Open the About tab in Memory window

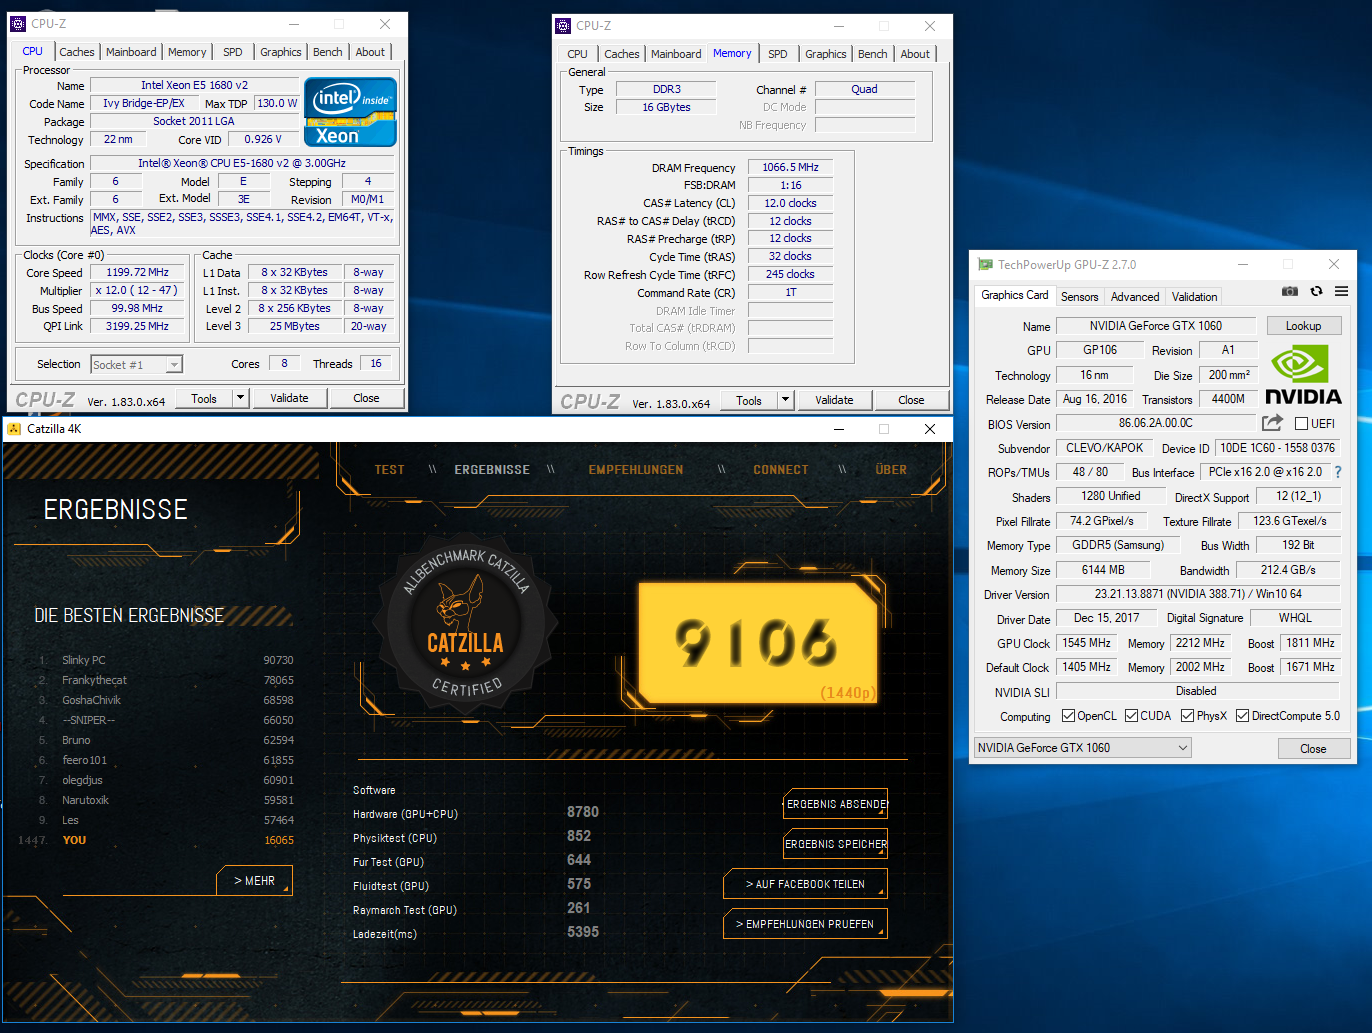[x=915, y=54]
